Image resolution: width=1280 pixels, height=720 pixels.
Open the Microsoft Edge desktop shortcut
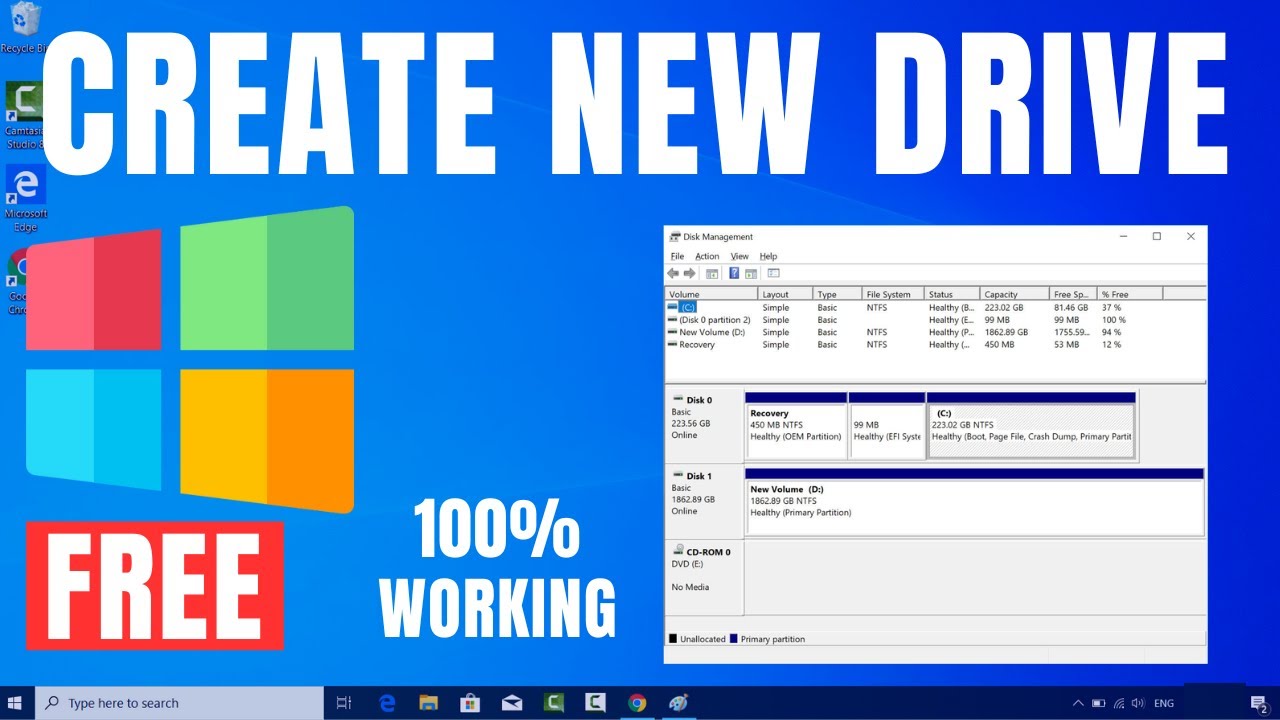(x=25, y=197)
